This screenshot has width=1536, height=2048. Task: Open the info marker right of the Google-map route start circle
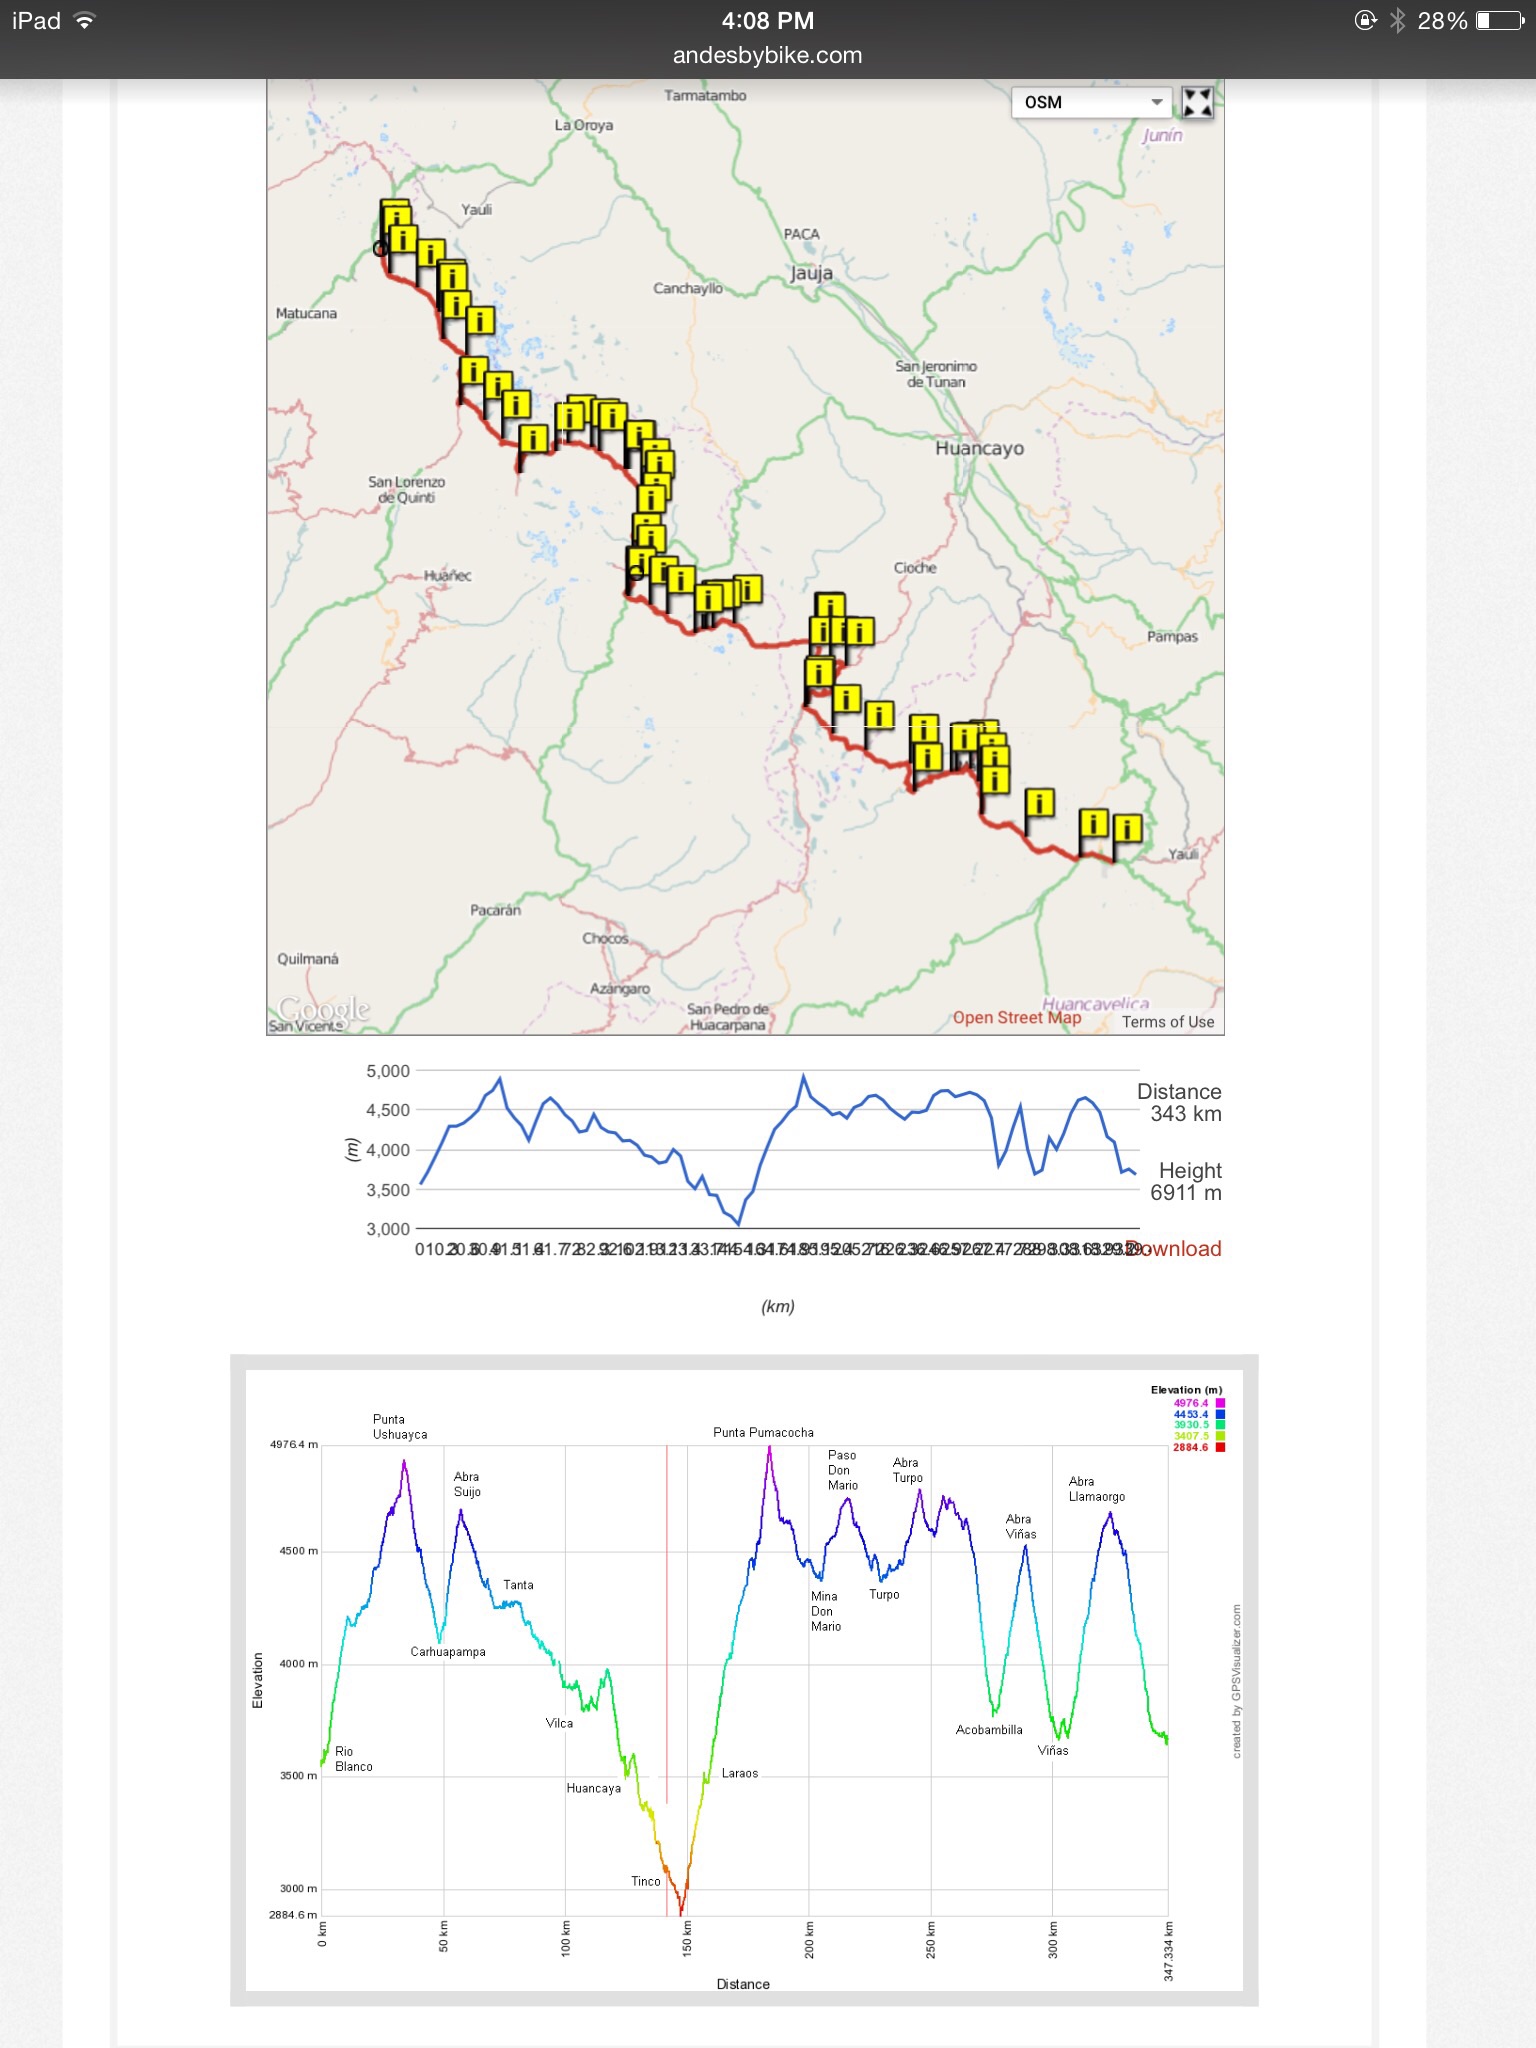coord(402,239)
